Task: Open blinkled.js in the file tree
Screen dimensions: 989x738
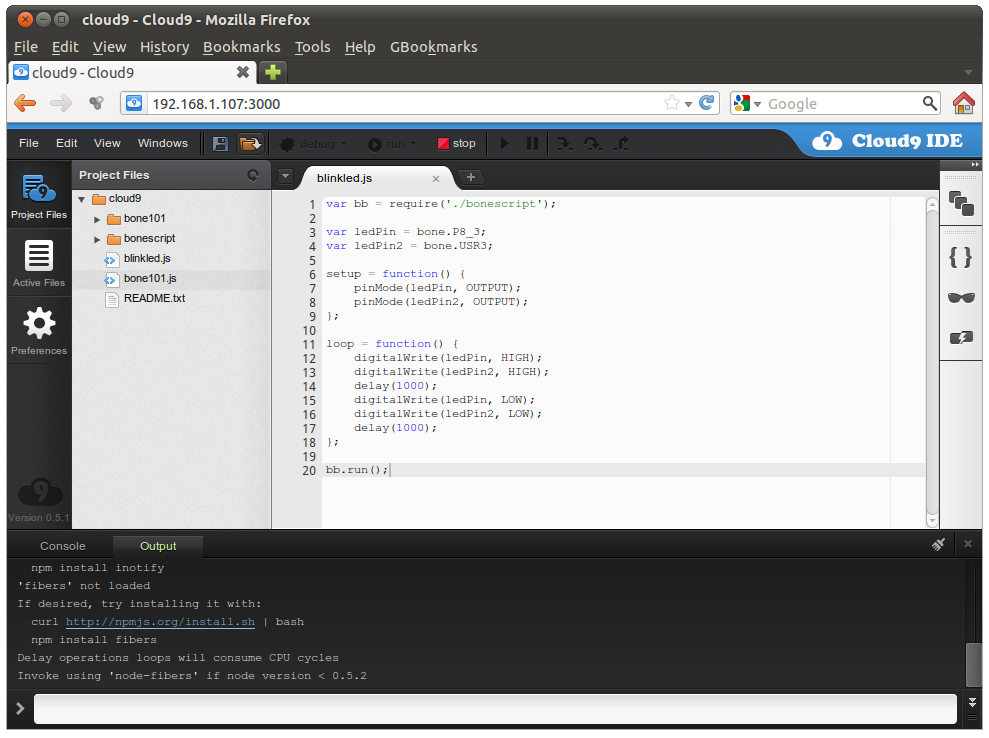Action: (x=147, y=259)
